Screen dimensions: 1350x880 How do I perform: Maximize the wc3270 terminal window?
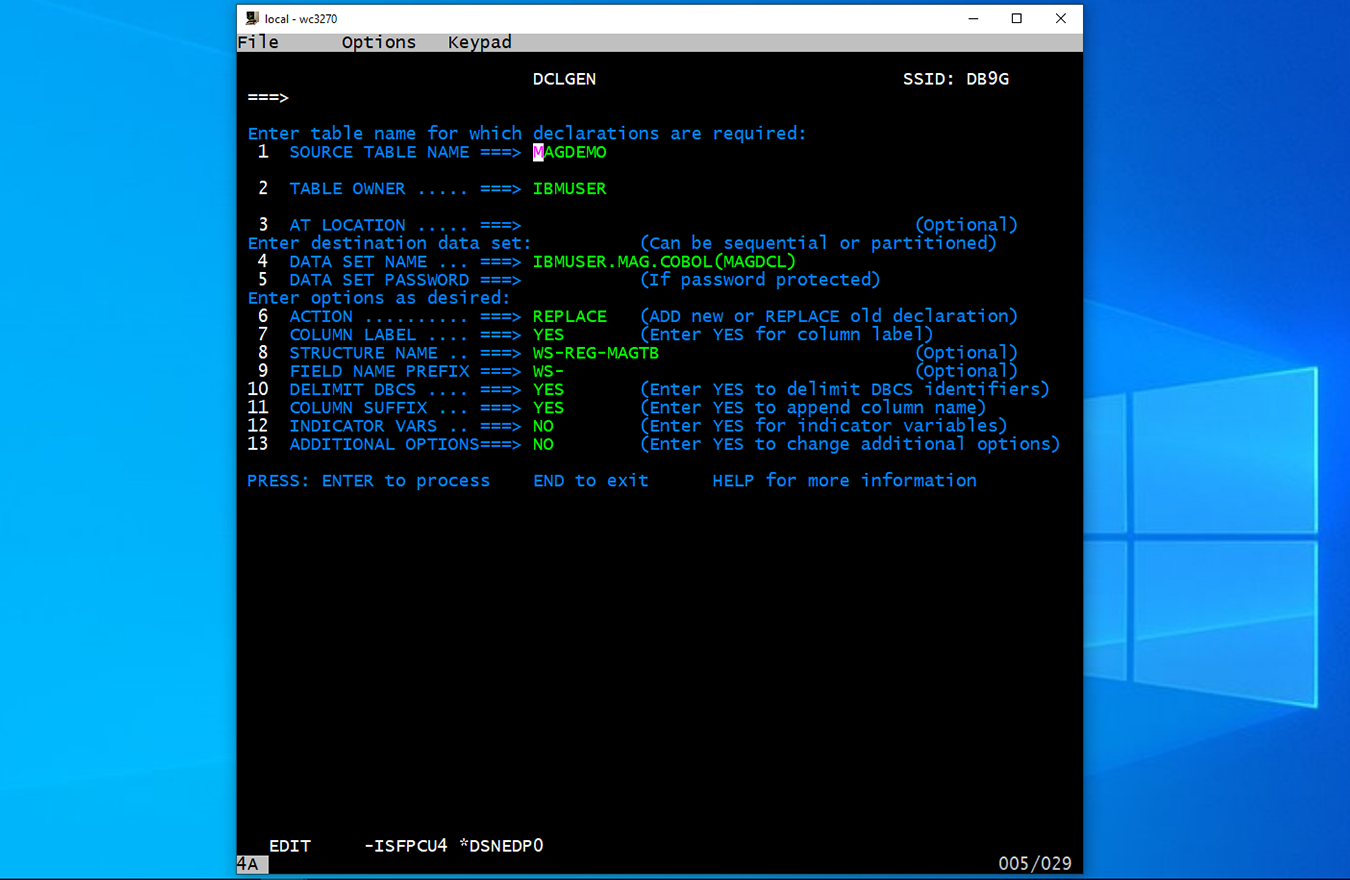(x=1017, y=18)
